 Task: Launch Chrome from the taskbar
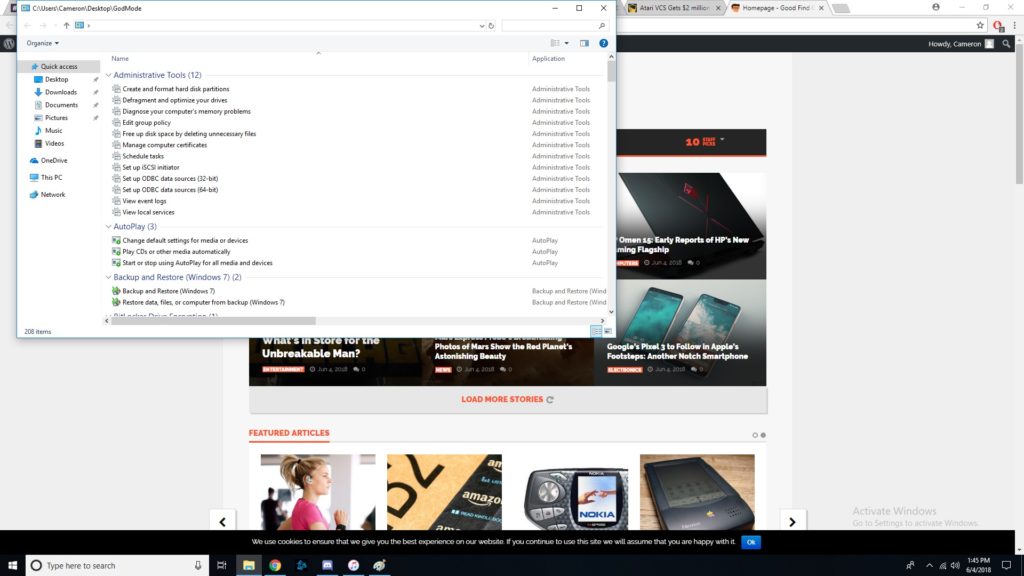[x=275, y=565]
